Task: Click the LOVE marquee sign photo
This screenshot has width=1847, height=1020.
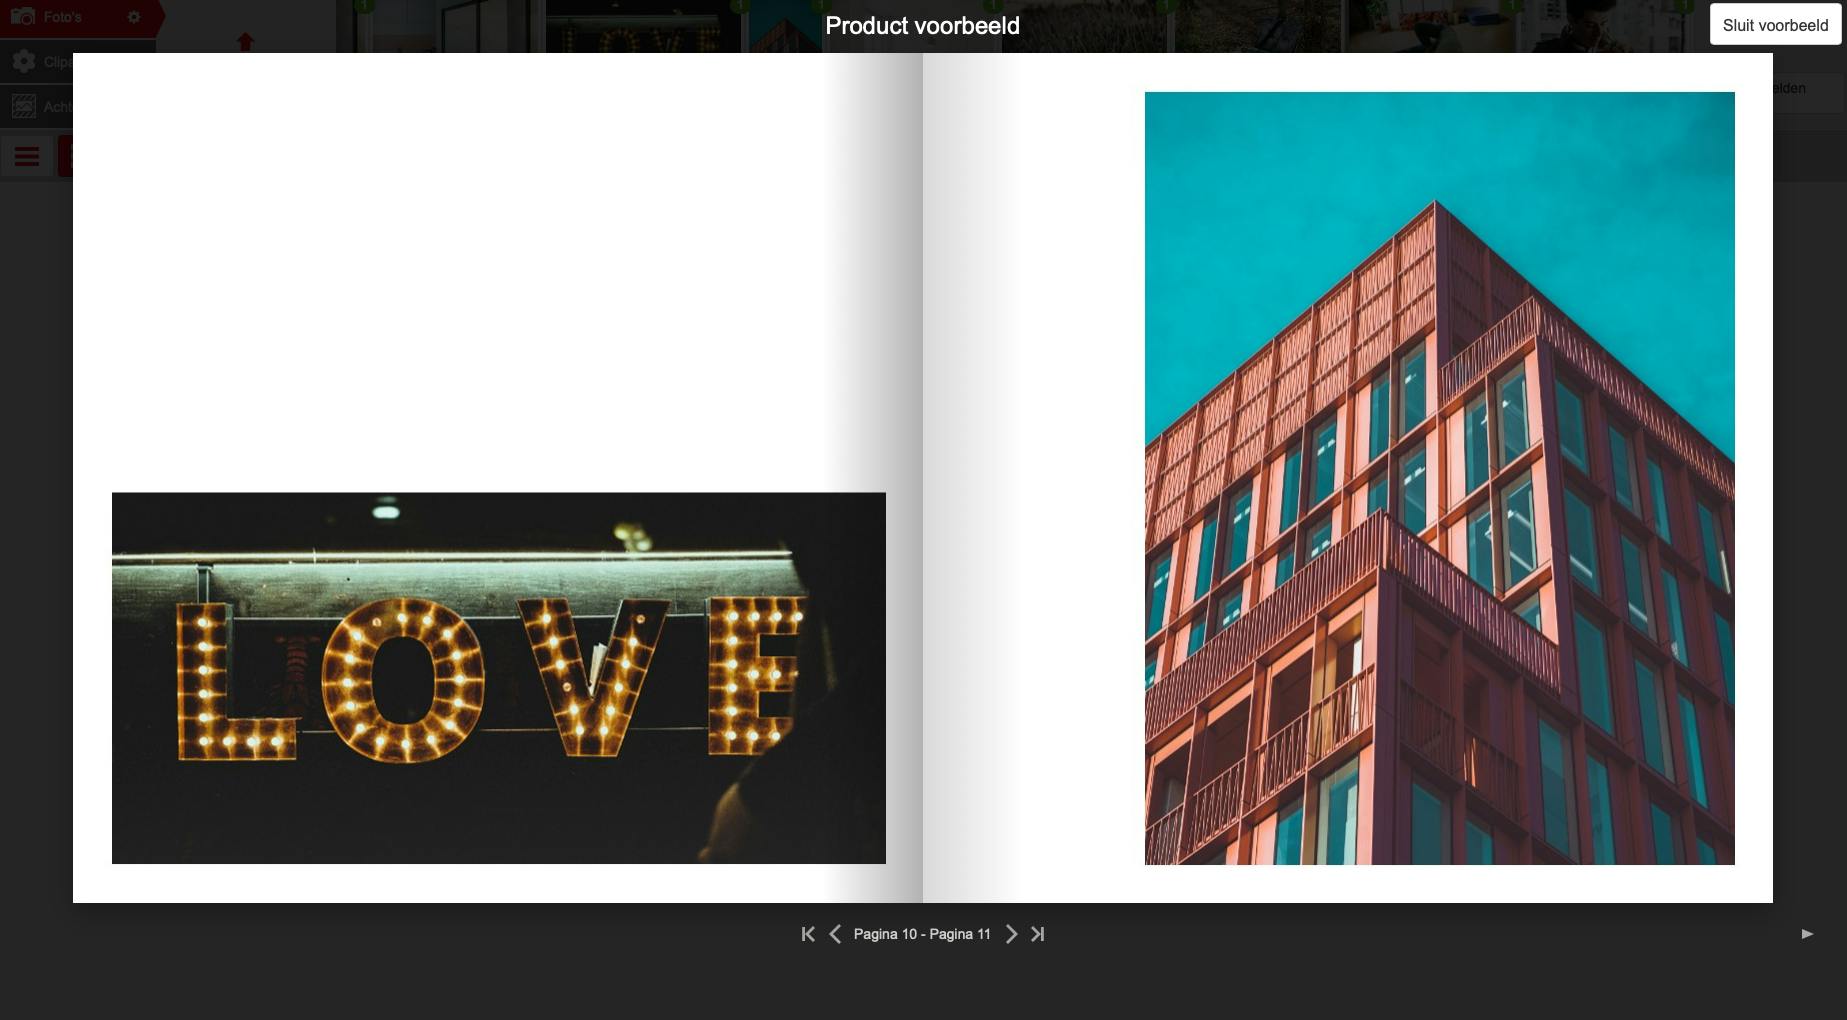Action: click(499, 678)
